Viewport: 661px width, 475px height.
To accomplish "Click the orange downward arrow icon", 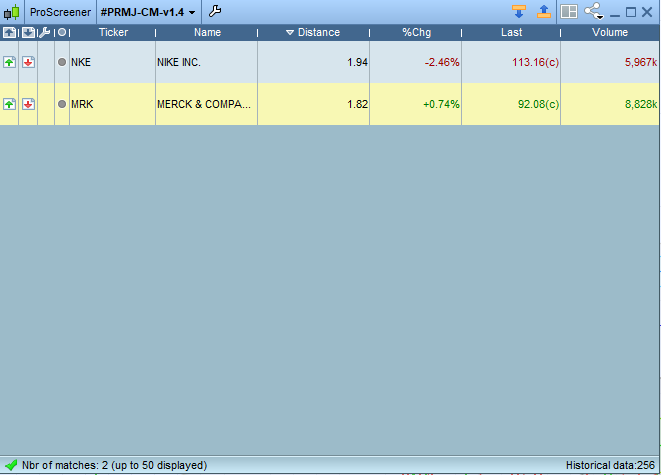I will pyautogui.click(x=519, y=11).
